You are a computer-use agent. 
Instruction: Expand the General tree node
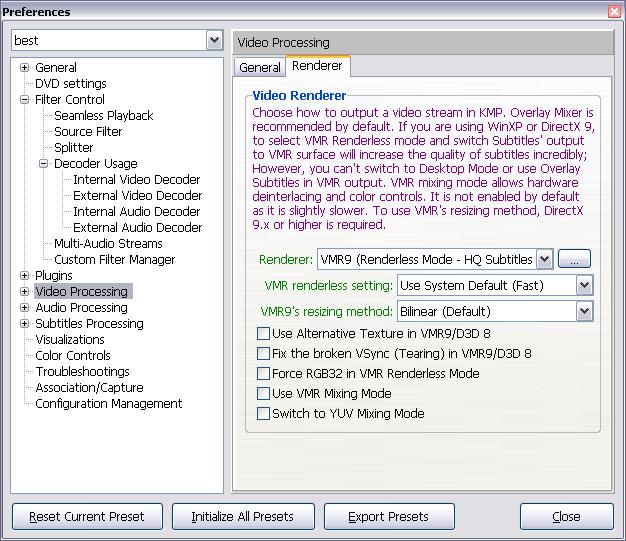(x=25, y=68)
